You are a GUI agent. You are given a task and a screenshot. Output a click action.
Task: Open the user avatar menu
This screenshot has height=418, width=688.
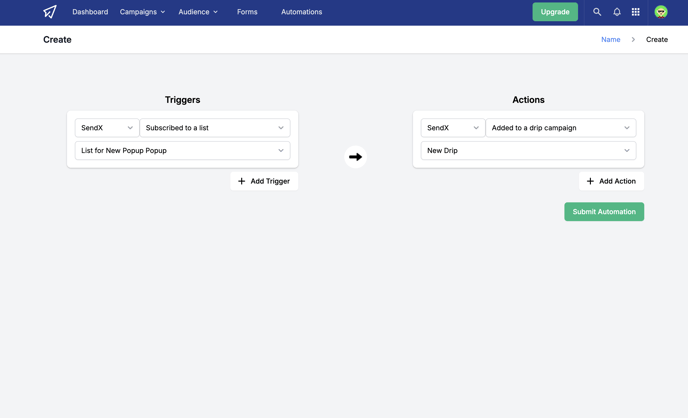661,12
